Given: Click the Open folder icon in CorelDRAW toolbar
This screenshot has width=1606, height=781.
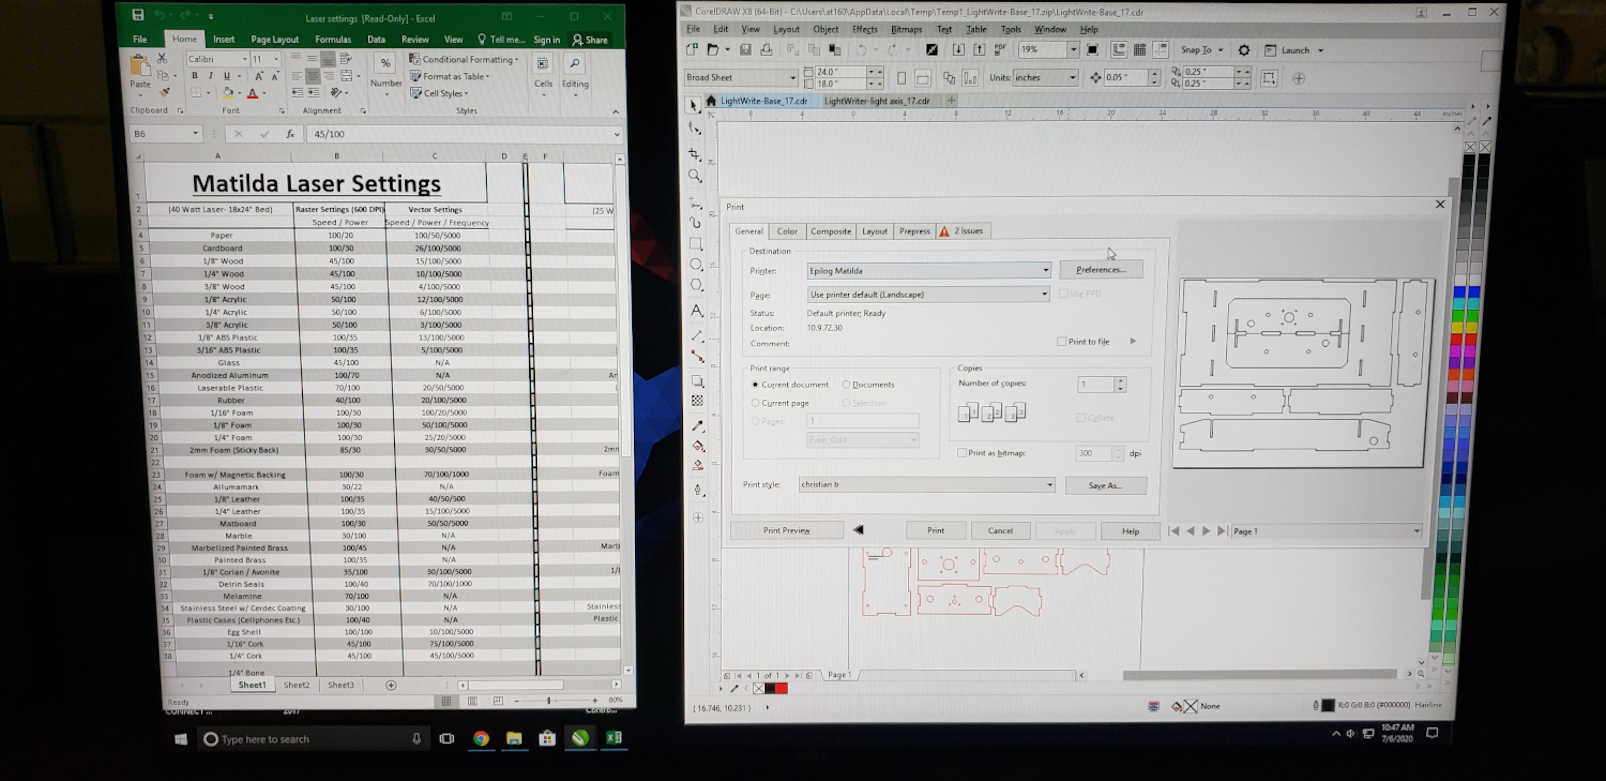Looking at the screenshot, I should (713, 49).
